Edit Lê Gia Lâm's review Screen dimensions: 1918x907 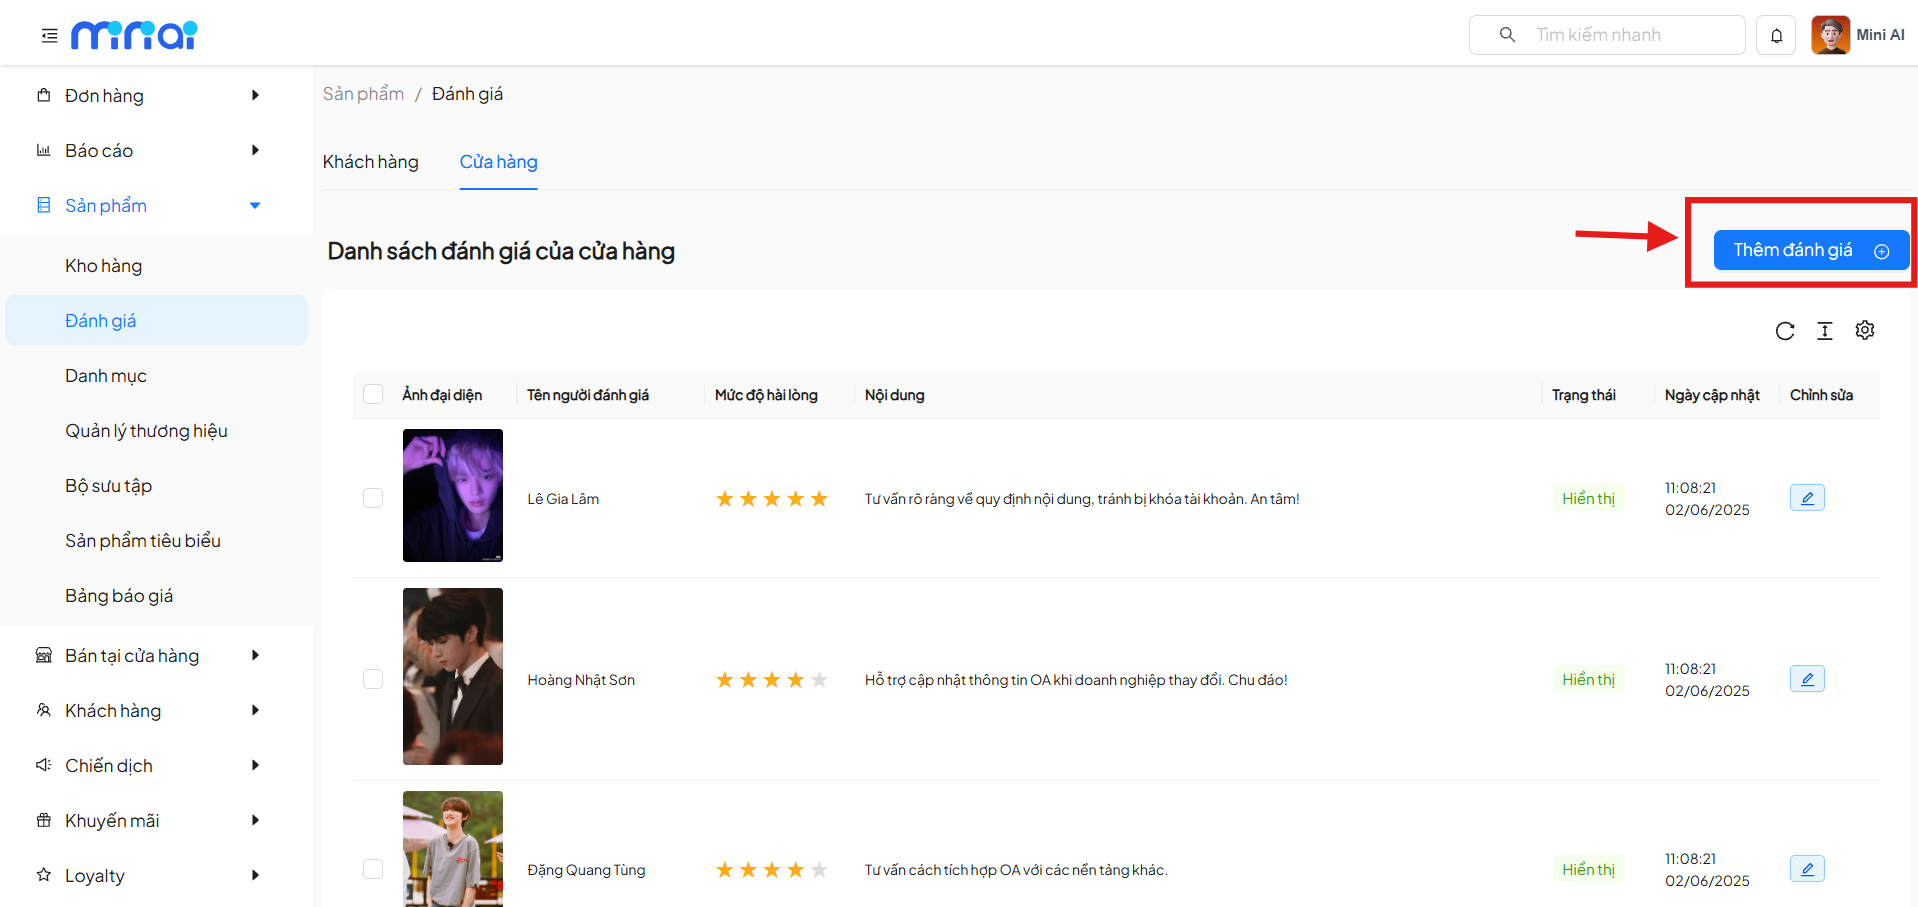pos(1807,498)
